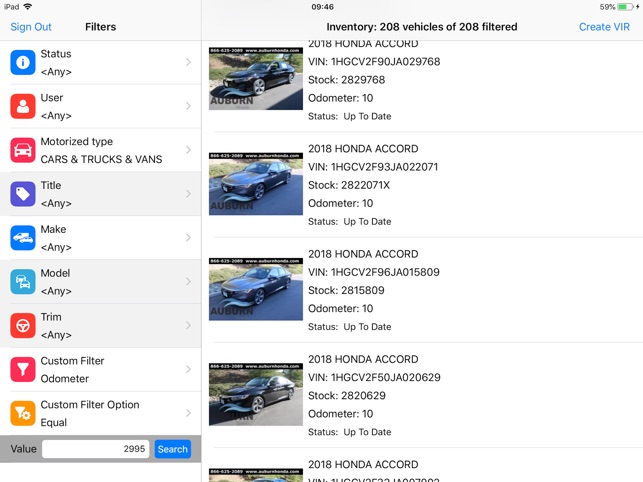The height and width of the screenshot is (482, 643).
Task: Tap the red User person icon
Action: [23, 106]
